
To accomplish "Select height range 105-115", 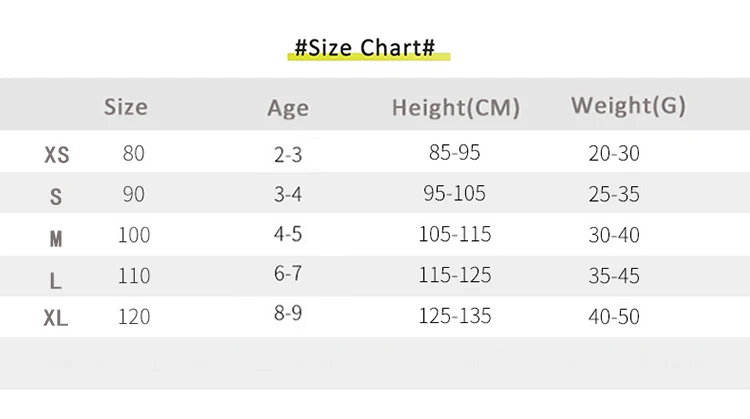I will coord(455,235).
